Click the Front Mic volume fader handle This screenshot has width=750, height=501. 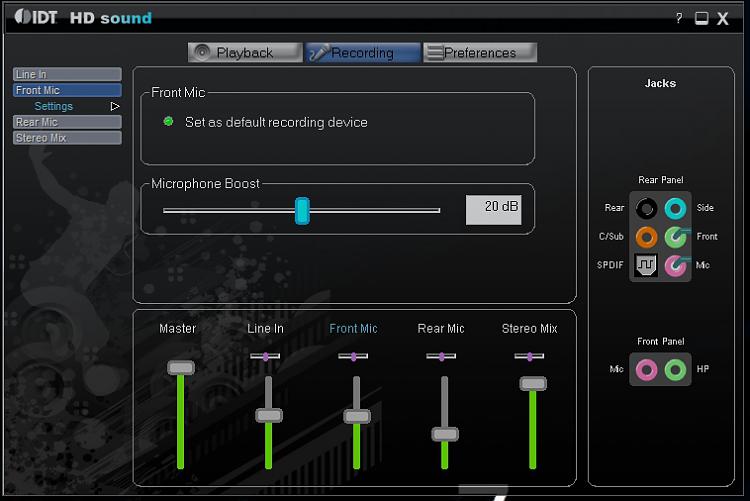coord(357,416)
